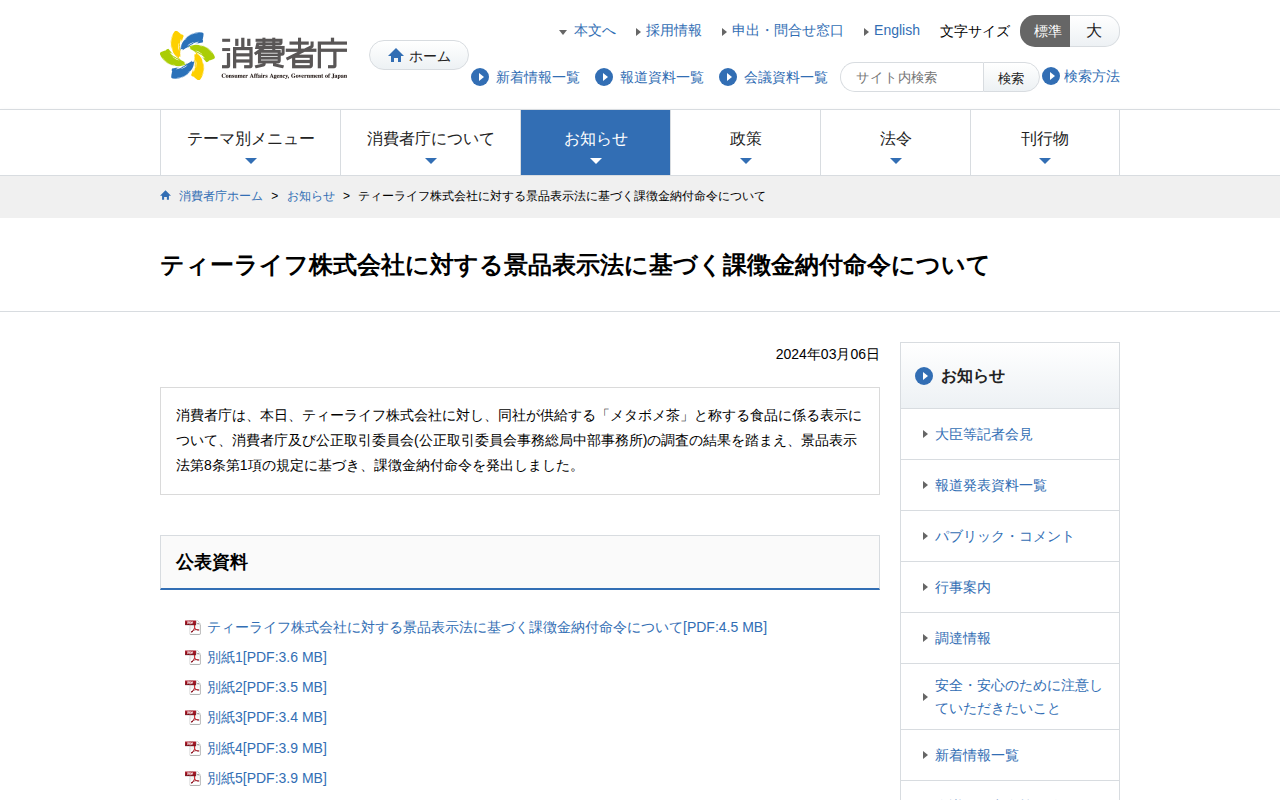Click the arrow icon beside 報道資料一覧
The image size is (1280, 800).
(604, 77)
